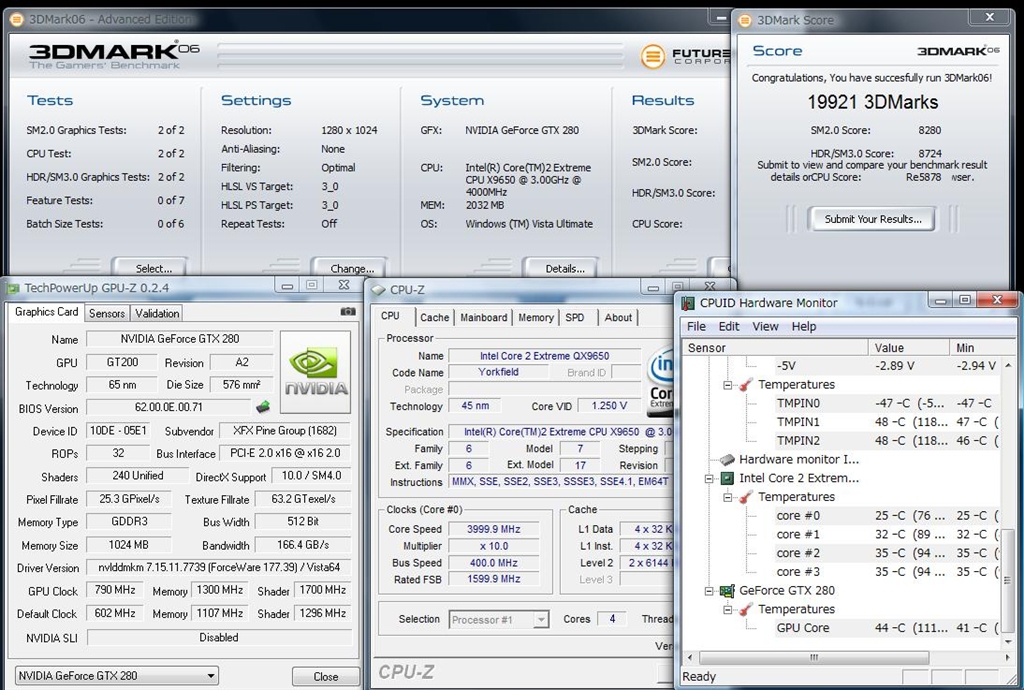1024x690 pixels.
Task: Click the Intel Core 2 Extreme chip icon
Action: pos(727,479)
